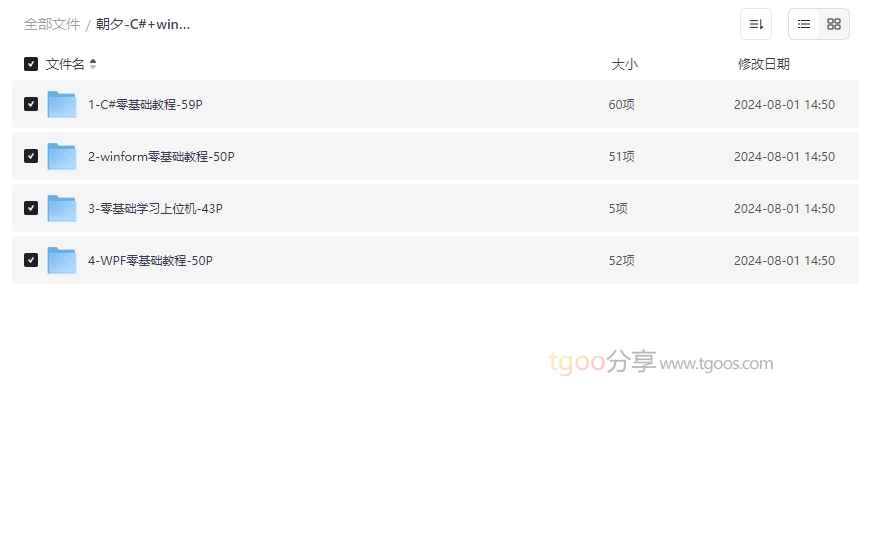Click the 大小 column header

pyautogui.click(x=624, y=65)
